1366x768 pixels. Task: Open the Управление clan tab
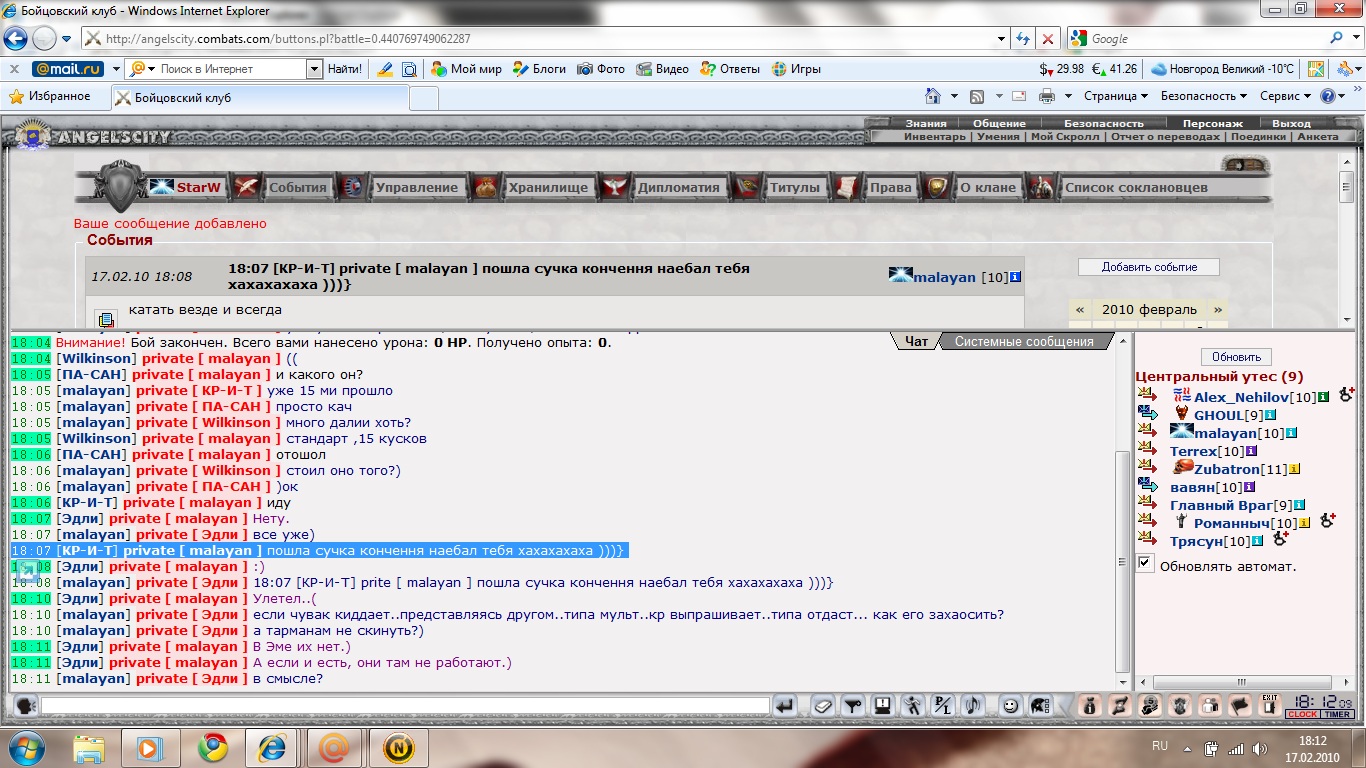pos(416,187)
